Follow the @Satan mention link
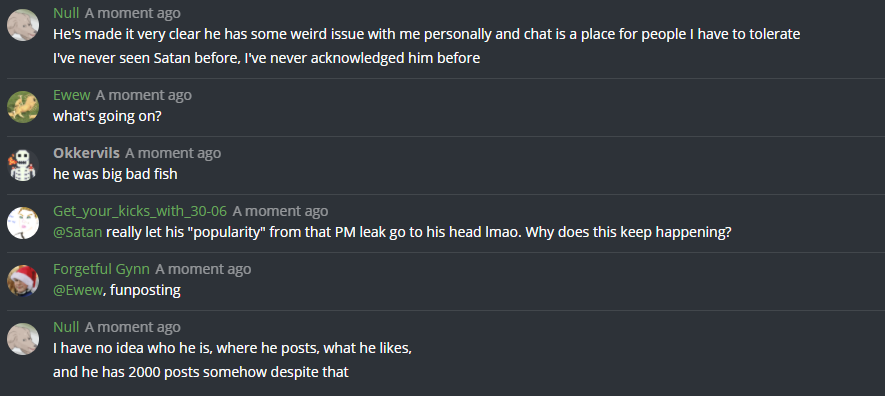 pyautogui.click(x=78, y=232)
